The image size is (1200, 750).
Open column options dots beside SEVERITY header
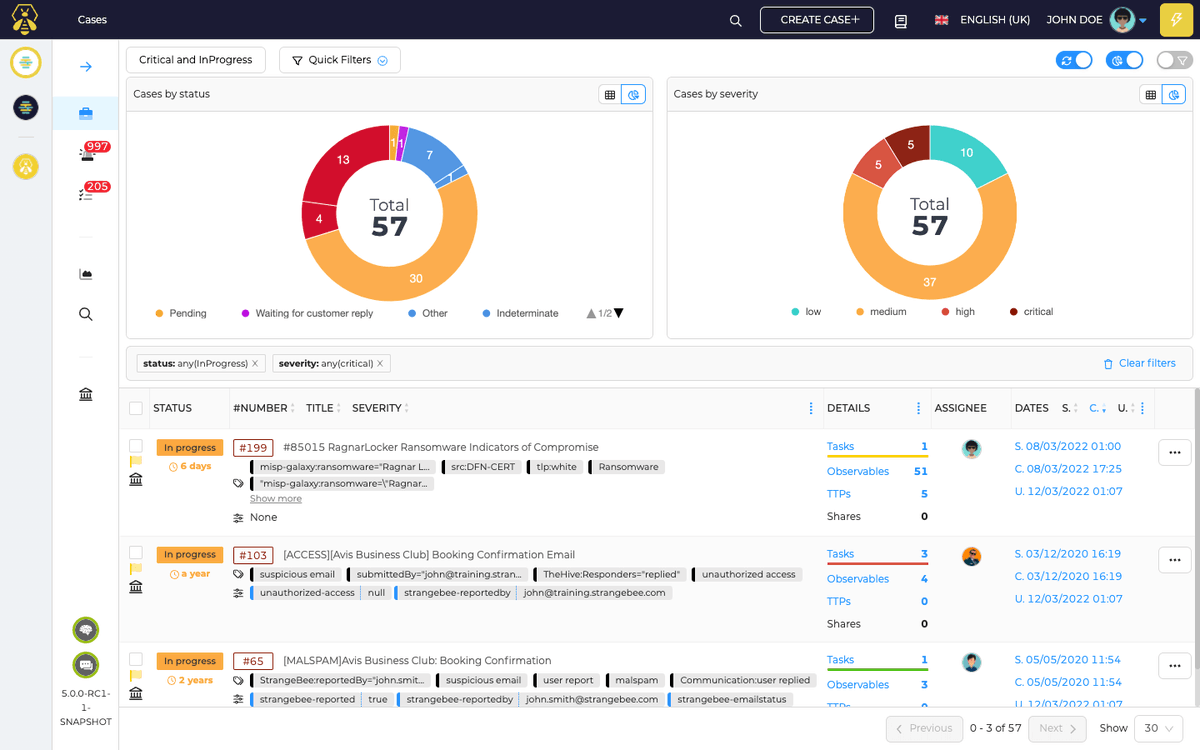811,408
